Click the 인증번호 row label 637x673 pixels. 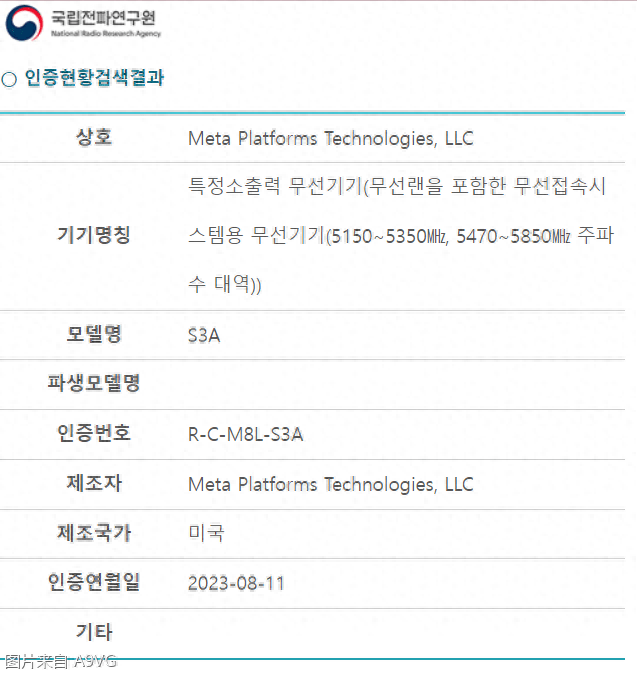pyautogui.click(x=94, y=433)
